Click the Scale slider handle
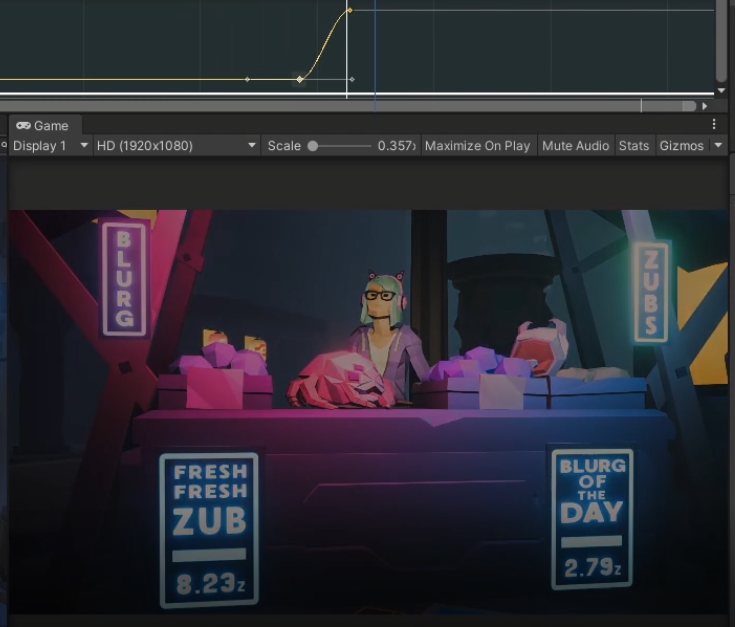Image resolution: width=735 pixels, height=627 pixels. (313, 146)
